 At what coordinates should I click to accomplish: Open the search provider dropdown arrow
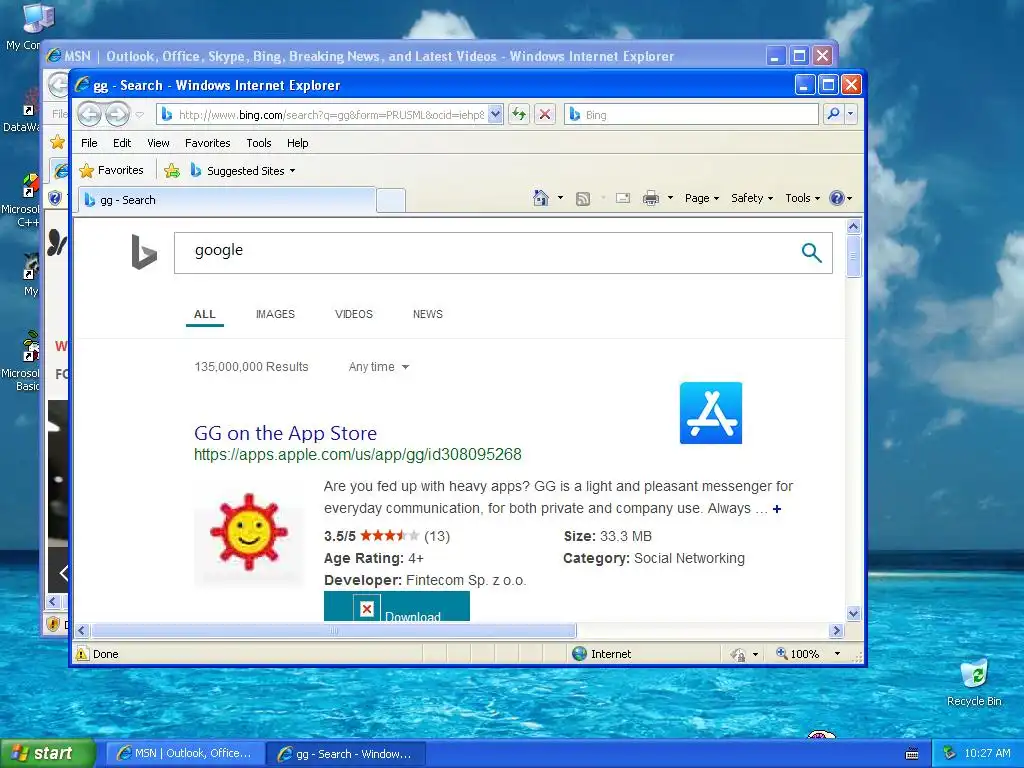tap(850, 114)
